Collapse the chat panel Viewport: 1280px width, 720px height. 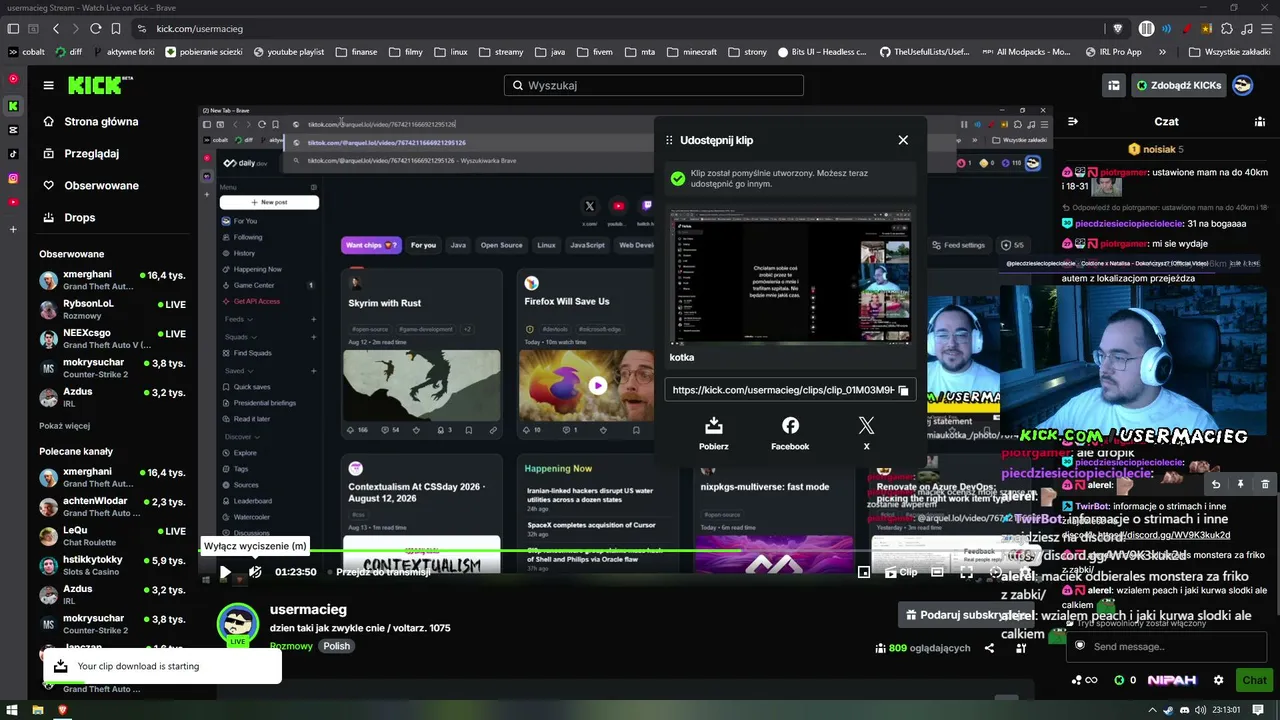click(x=1073, y=121)
